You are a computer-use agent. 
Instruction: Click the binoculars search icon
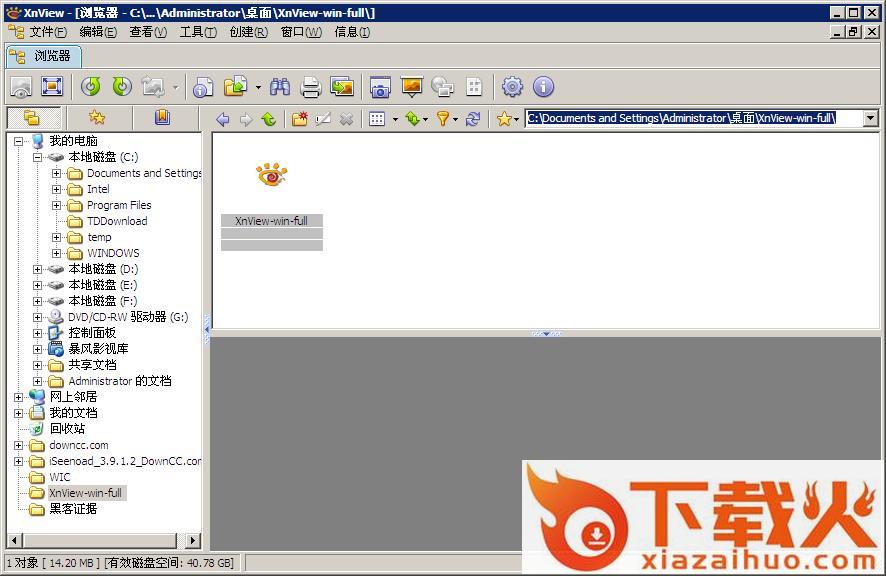[x=280, y=87]
